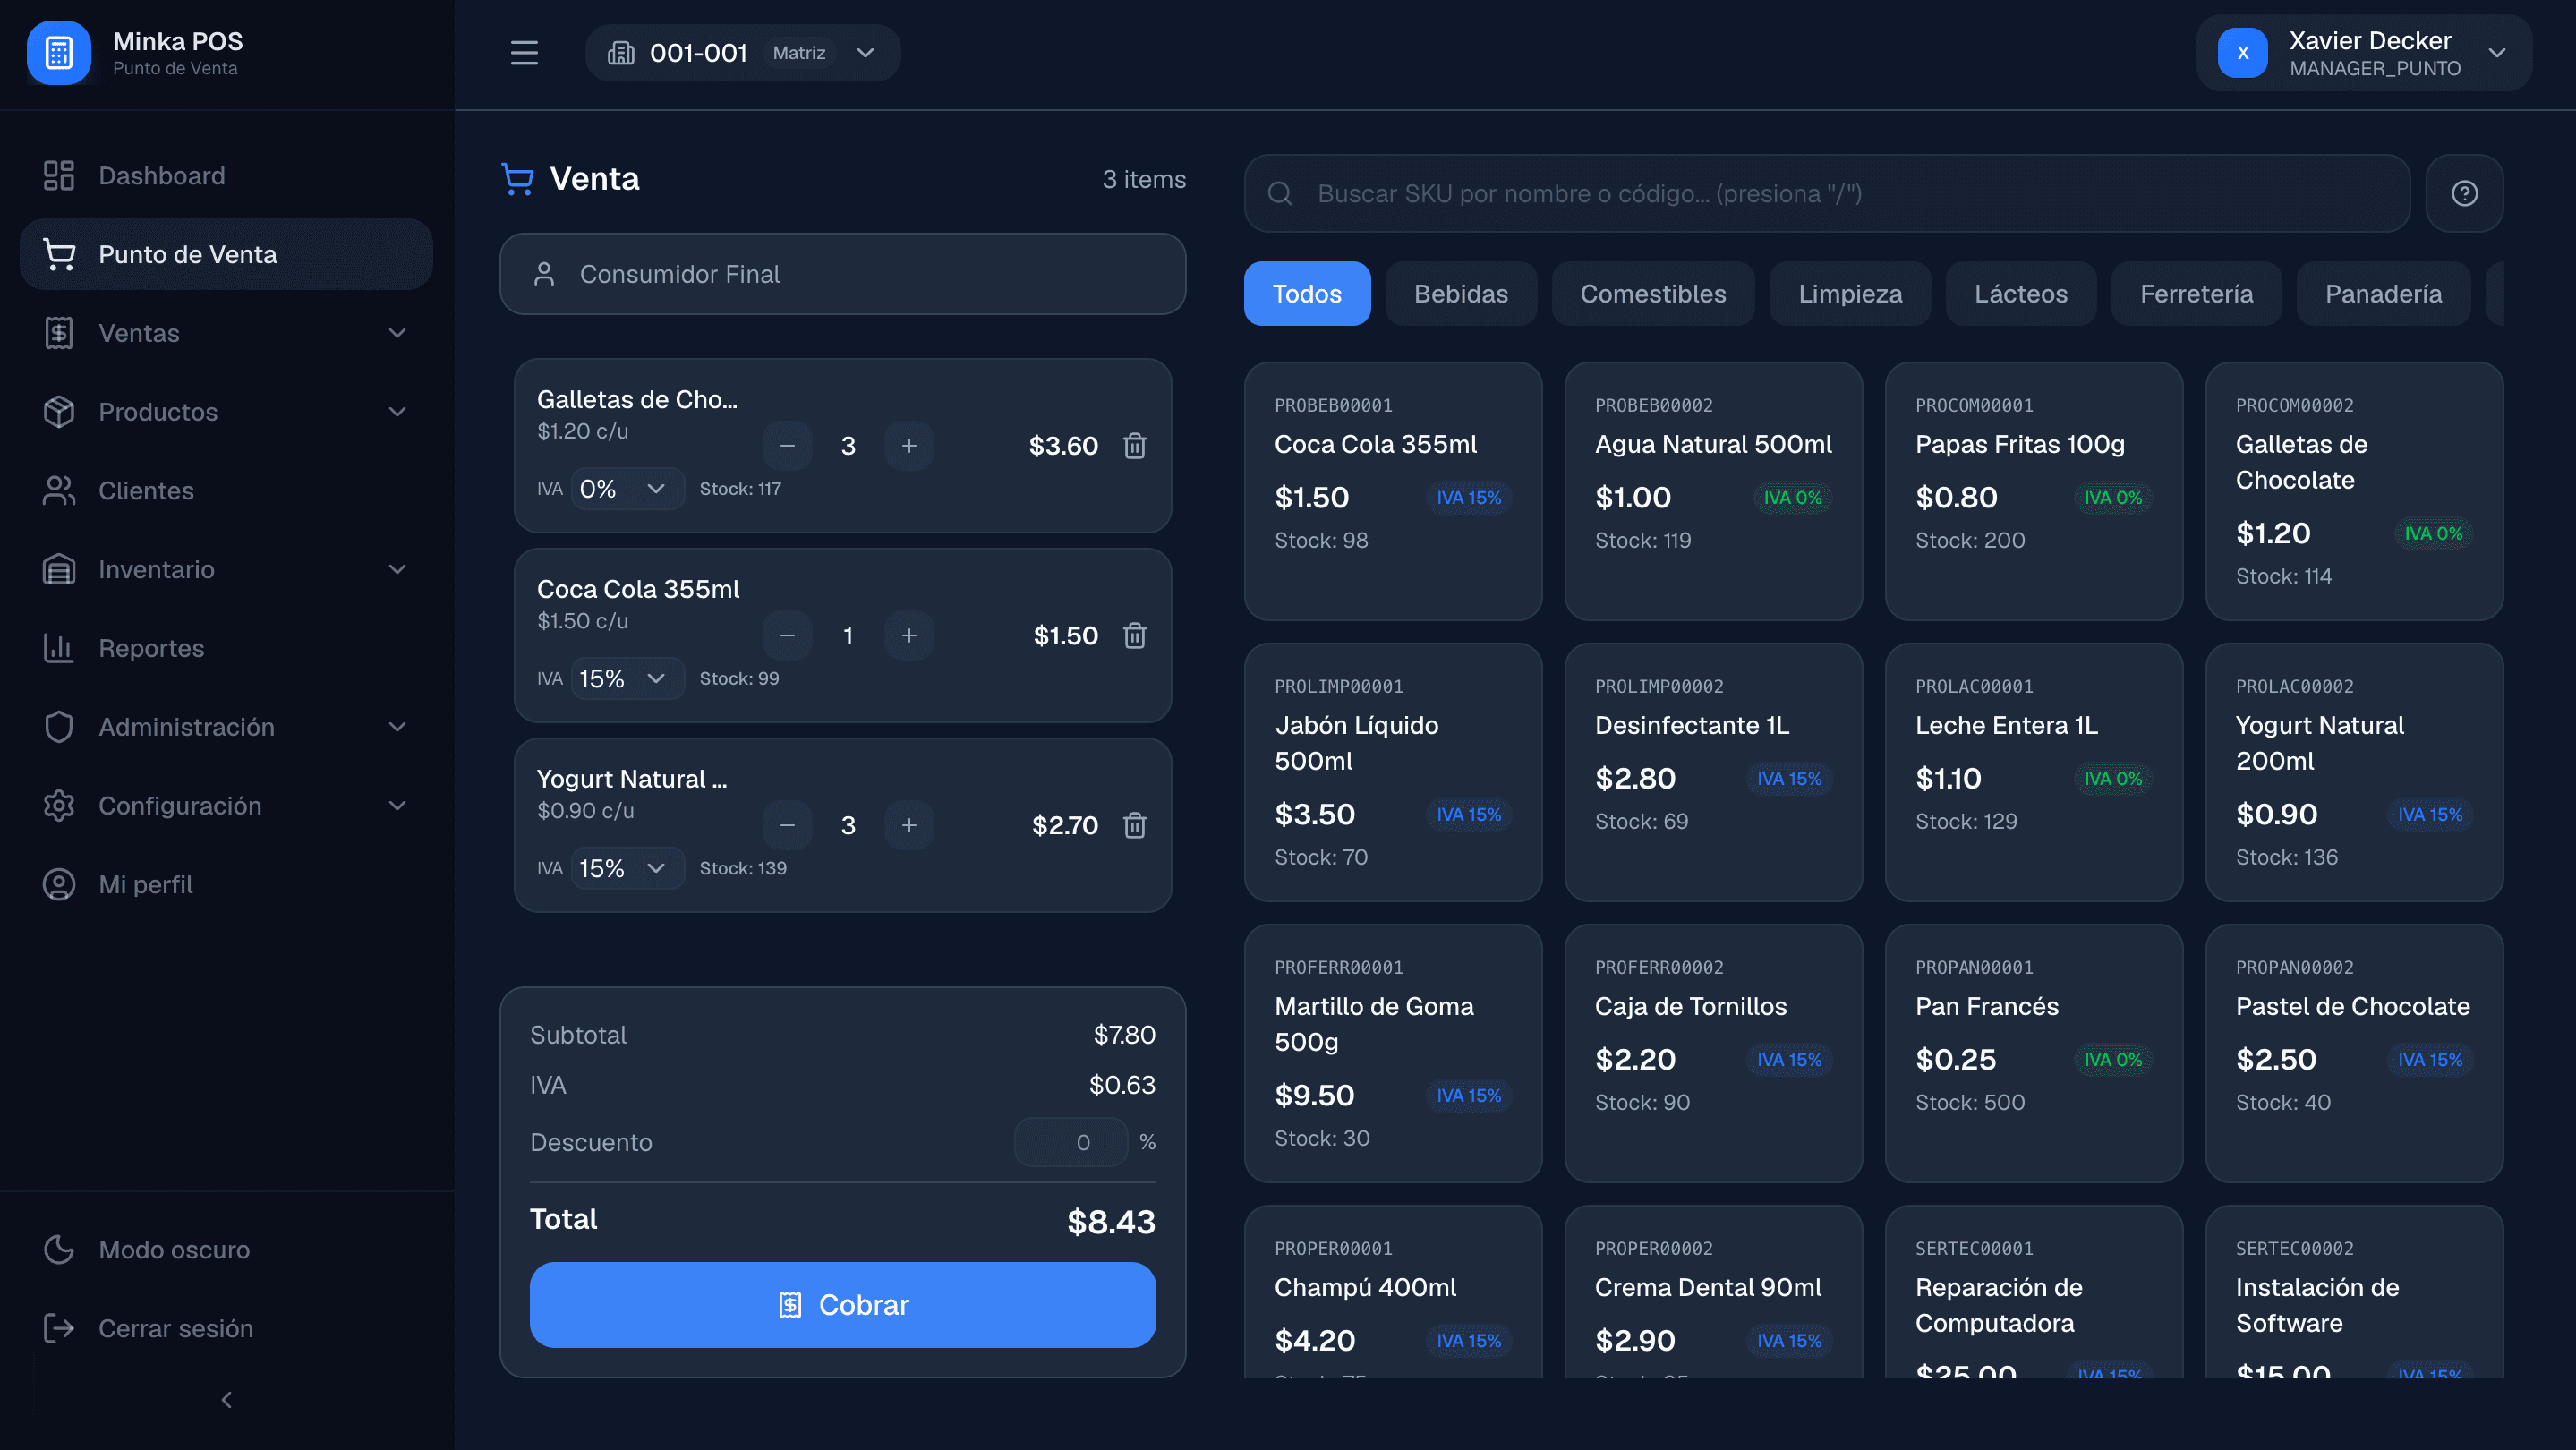The width and height of the screenshot is (2576, 1450).
Task: Decrease Yogurt Natural quantity in cart
Action: (x=788, y=826)
